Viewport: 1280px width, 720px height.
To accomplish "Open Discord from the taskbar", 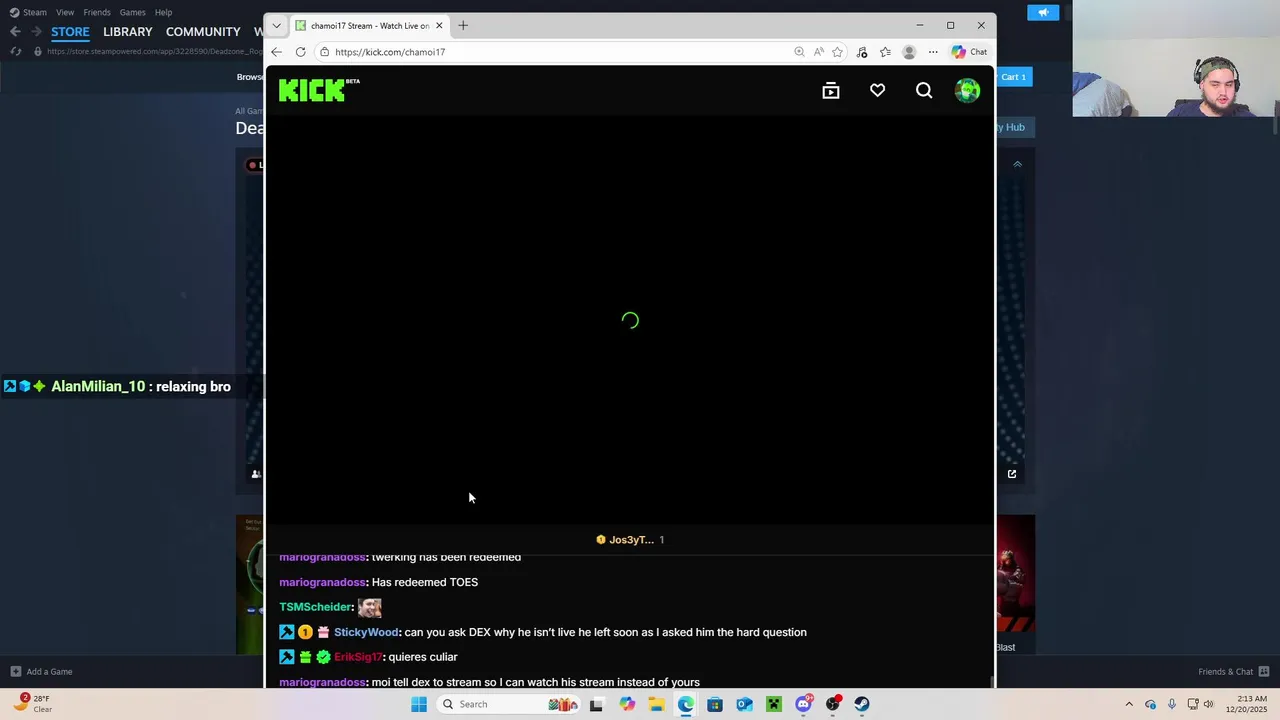I will pyautogui.click(x=803, y=704).
